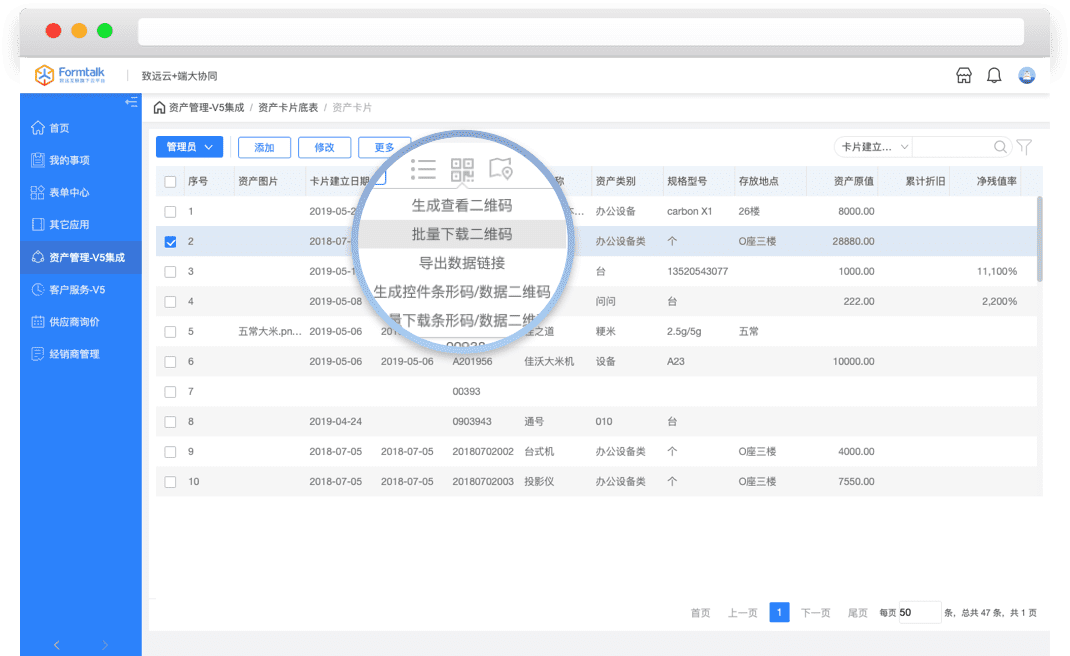The image size is (1070, 656).
Task: Open 首页 in the sidebar
Action: pos(59,128)
